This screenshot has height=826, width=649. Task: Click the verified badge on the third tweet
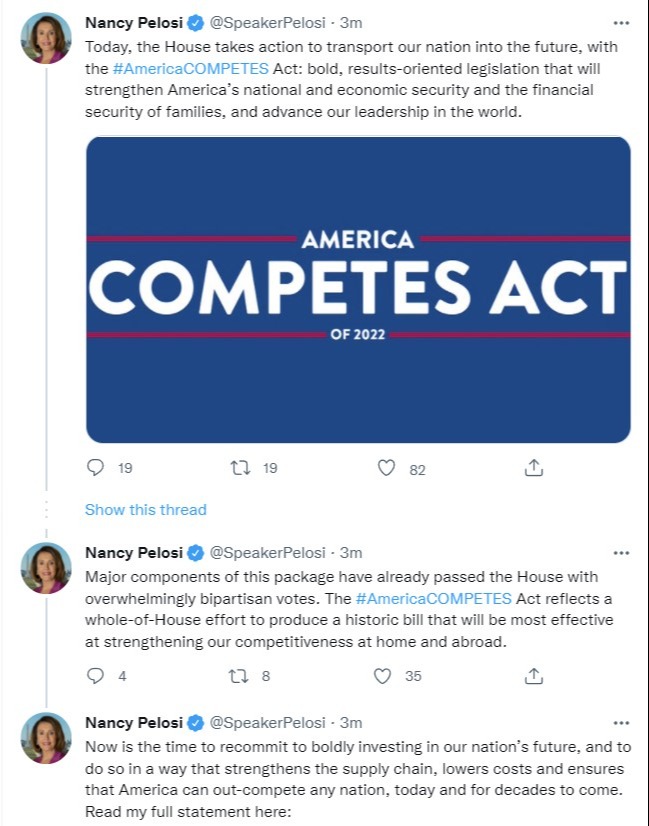(195, 722)
